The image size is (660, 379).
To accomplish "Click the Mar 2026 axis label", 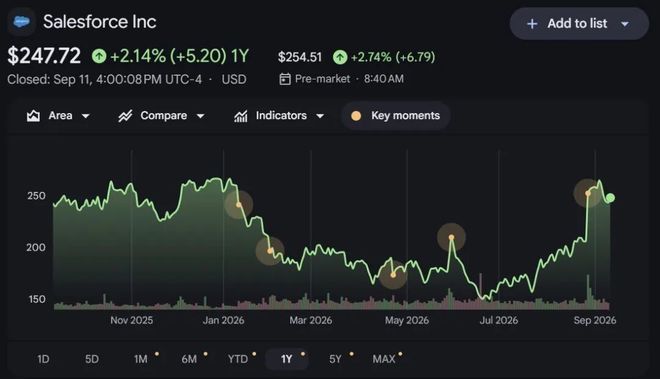I will click(x=311, y=320).
